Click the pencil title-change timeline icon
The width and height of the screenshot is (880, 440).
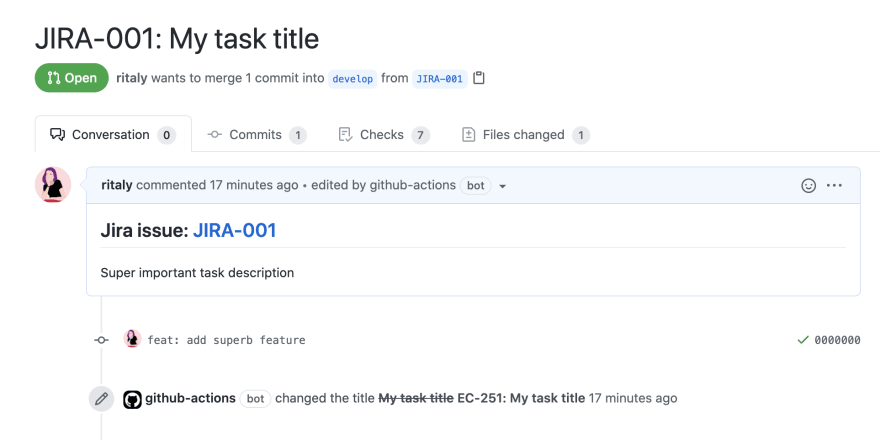click(101, 398)
